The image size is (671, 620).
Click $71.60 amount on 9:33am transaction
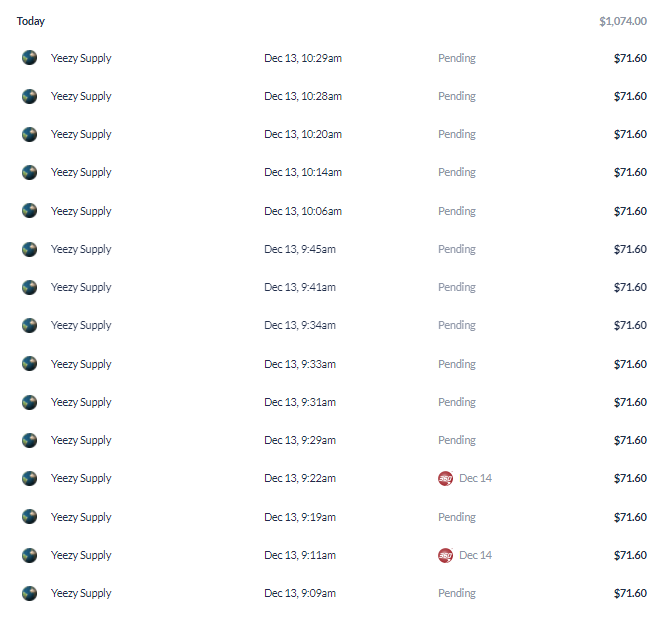[630, 364]
